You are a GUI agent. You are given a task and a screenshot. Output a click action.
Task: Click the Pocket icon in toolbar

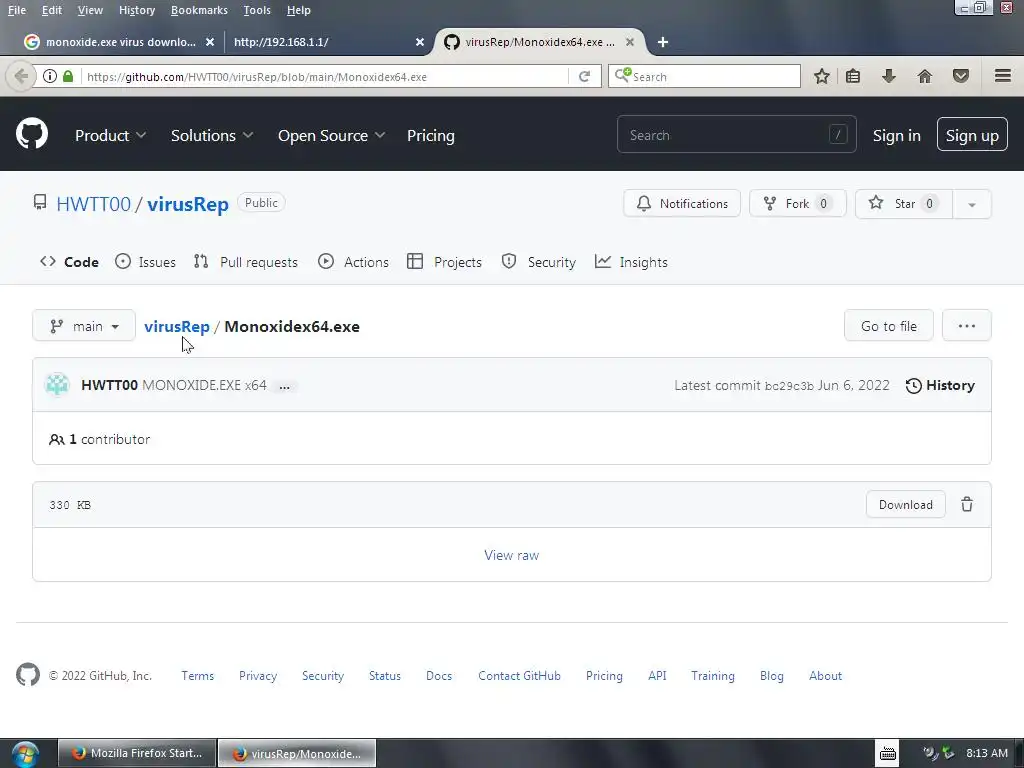961,76
